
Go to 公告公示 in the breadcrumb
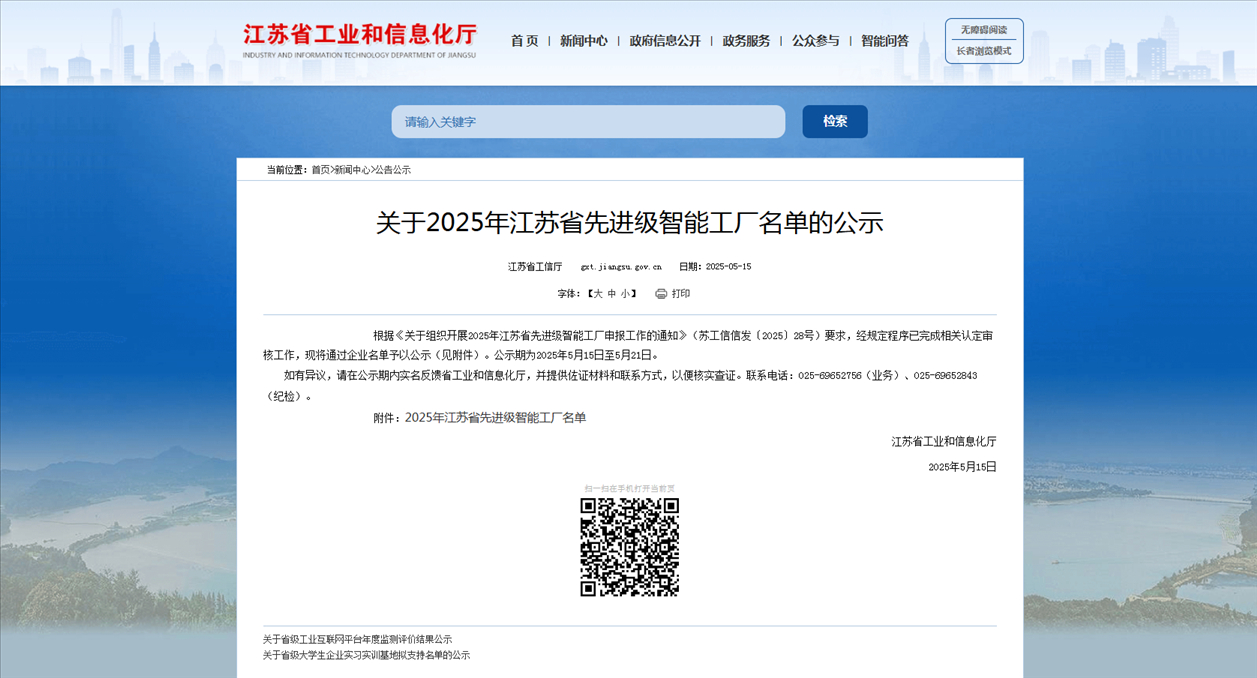tap(393, 170)
